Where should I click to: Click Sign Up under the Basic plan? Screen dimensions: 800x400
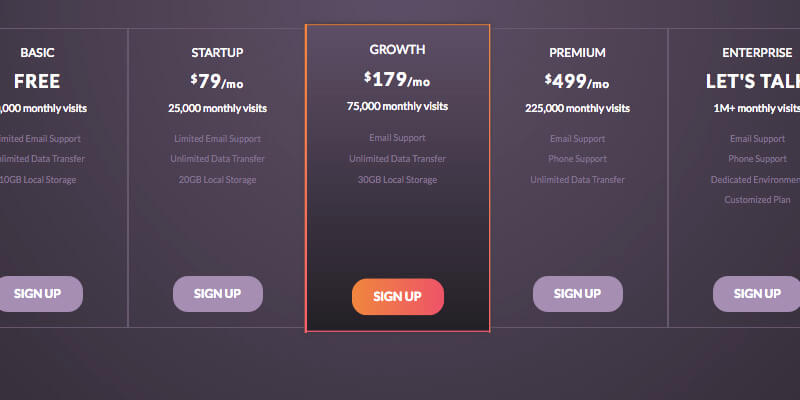tap(40, 294)
